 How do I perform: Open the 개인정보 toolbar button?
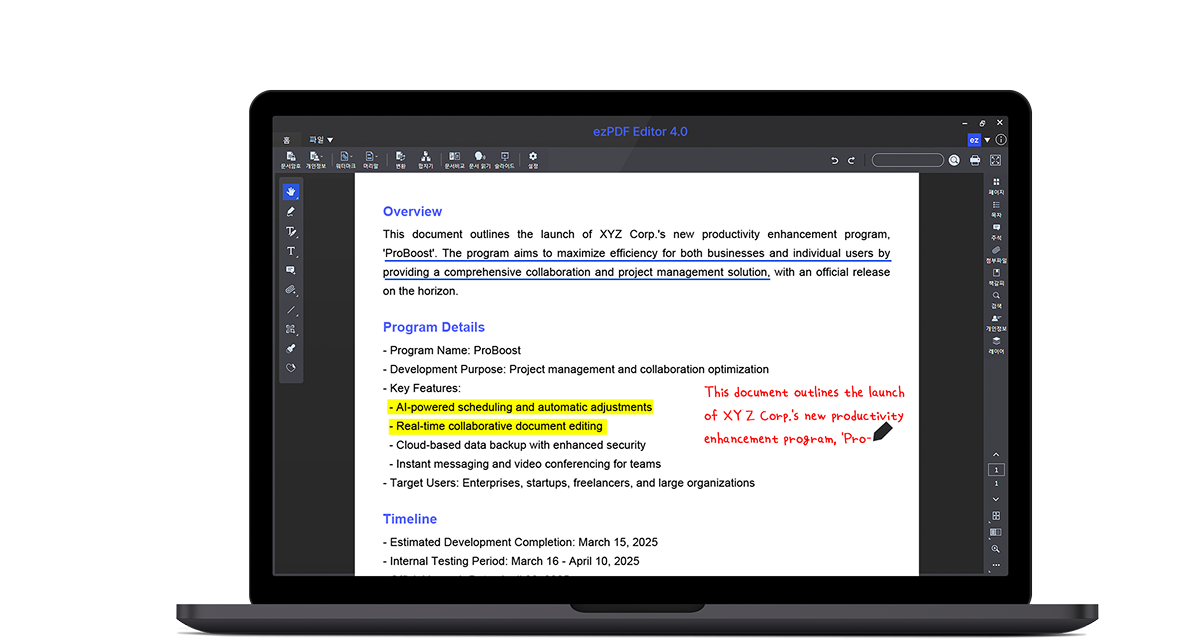[x=315, y=160]
